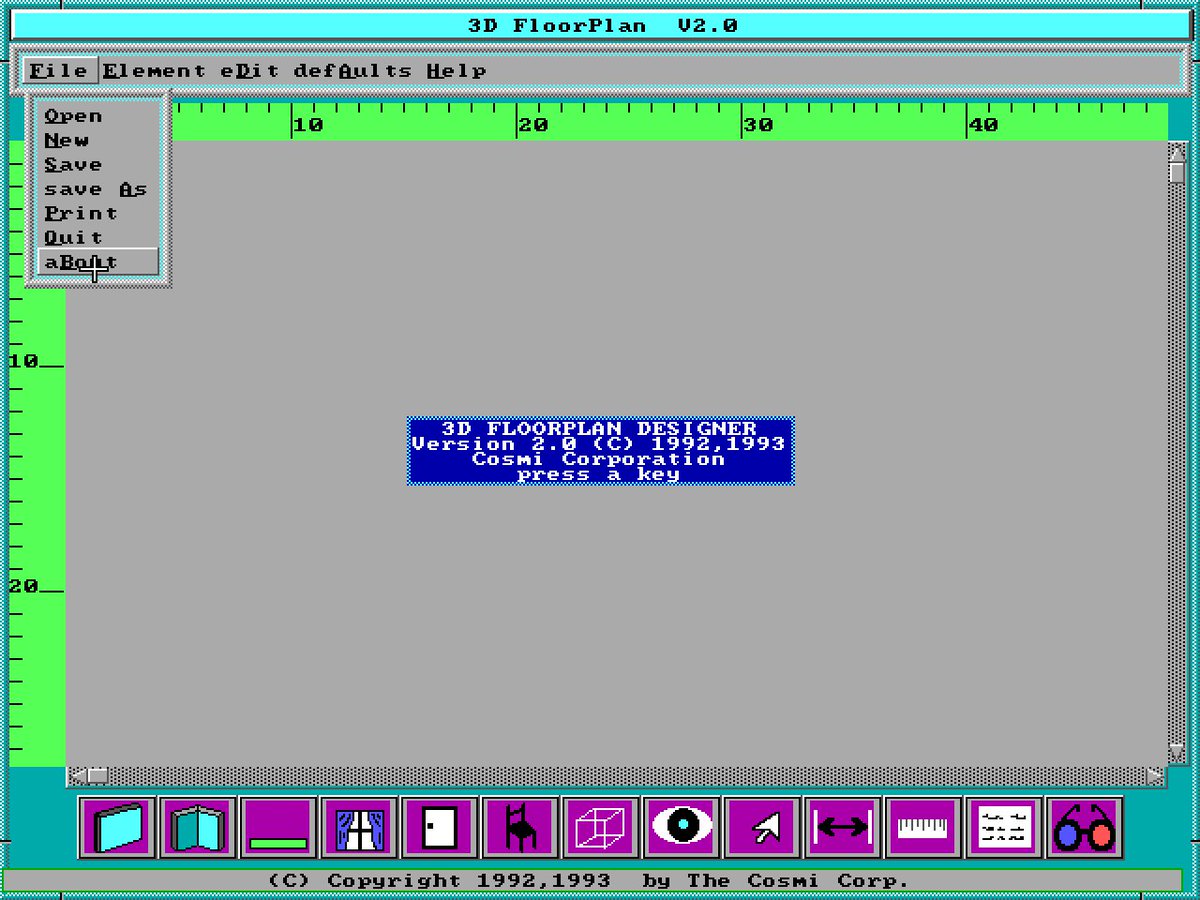Click the copyright status bar text
The image size is (1200, 900).
tap(589, 881)
